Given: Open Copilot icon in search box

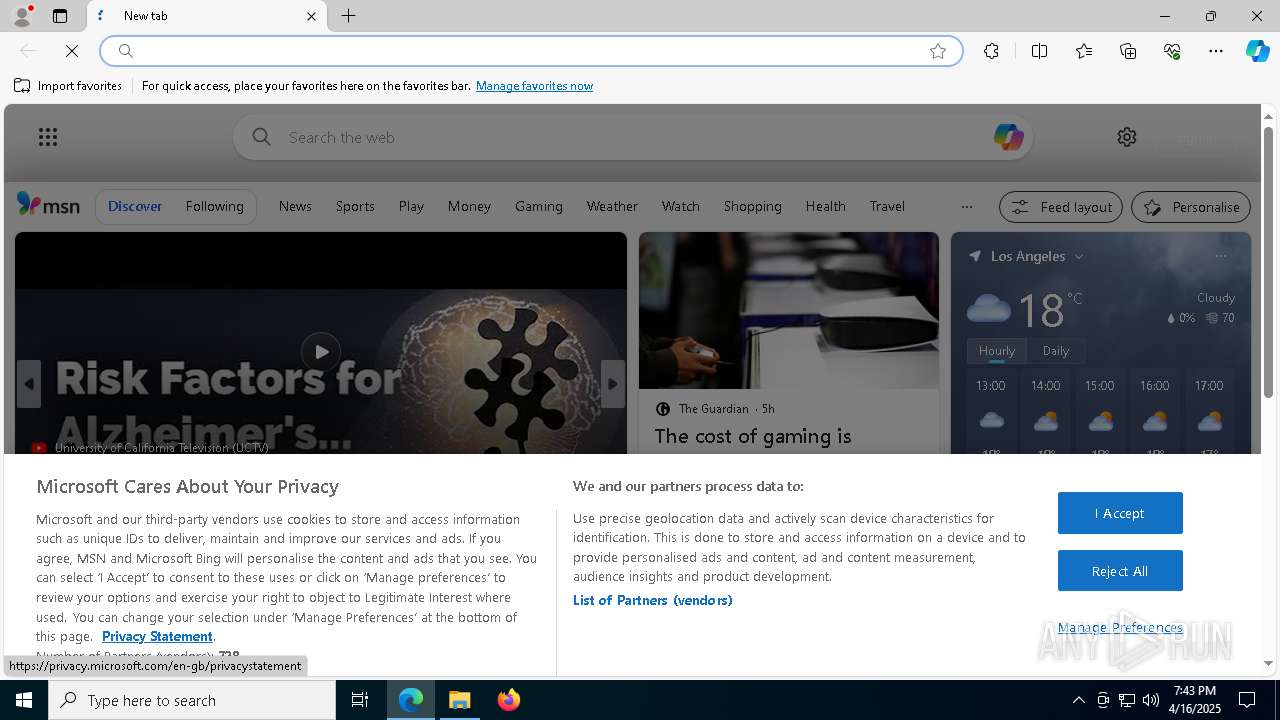Looking at the screenshot, I should (1008, 137).
